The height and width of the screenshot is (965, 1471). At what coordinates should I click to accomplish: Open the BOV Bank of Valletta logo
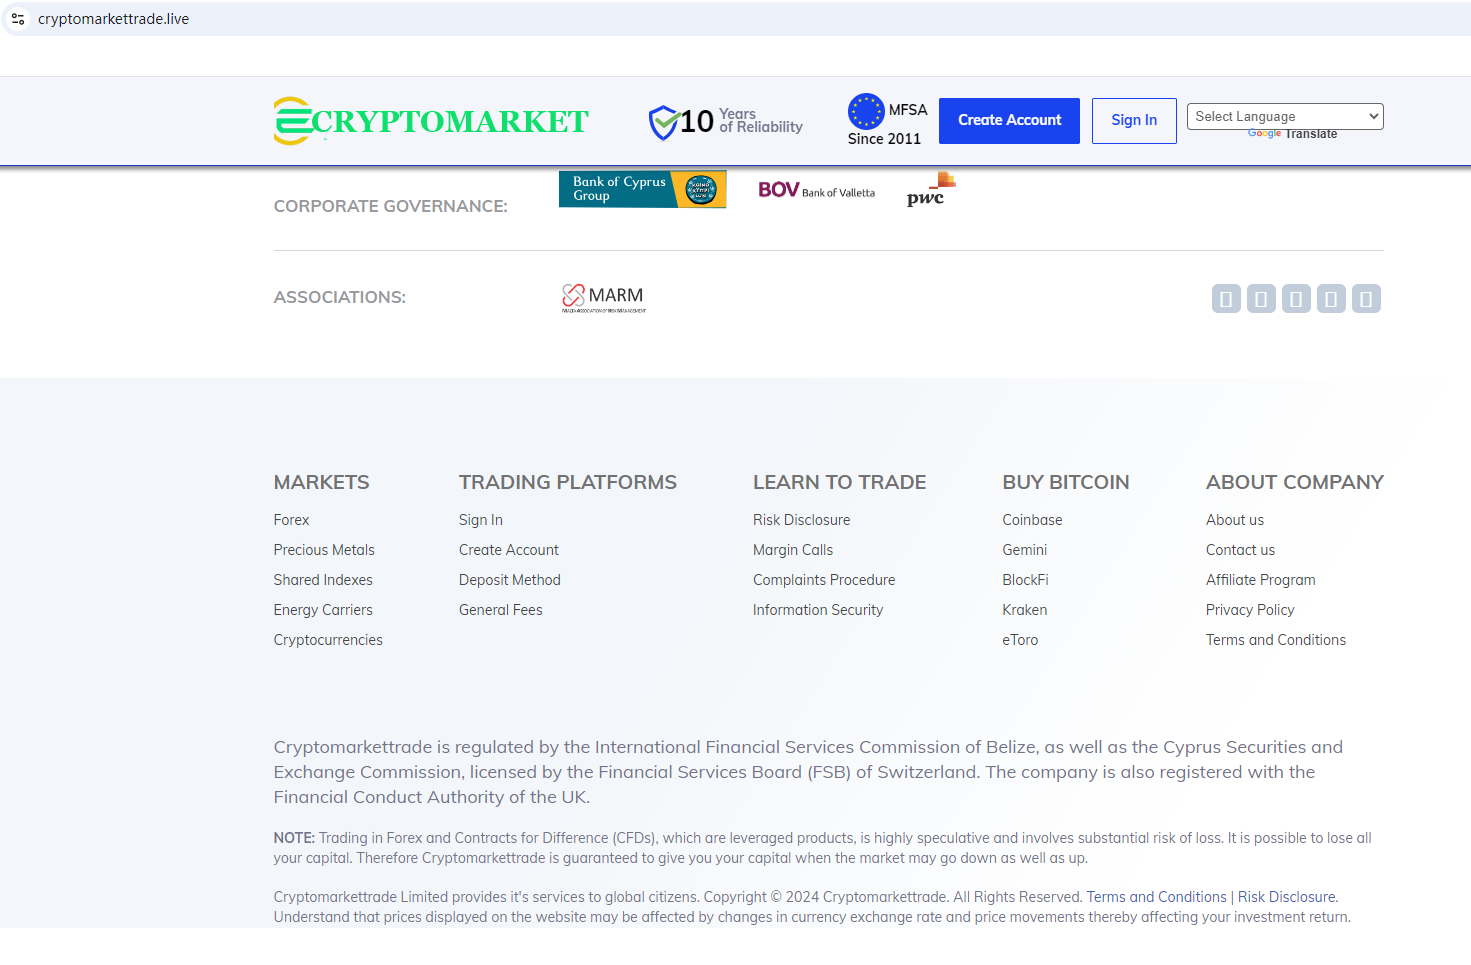coord(816,190)
